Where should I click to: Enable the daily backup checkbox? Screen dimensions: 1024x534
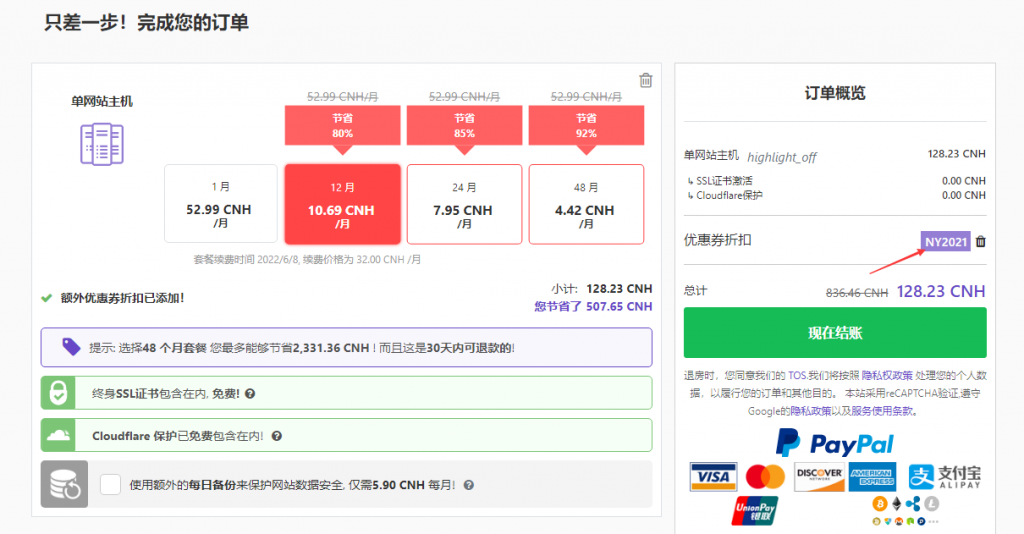coord(110,484)
